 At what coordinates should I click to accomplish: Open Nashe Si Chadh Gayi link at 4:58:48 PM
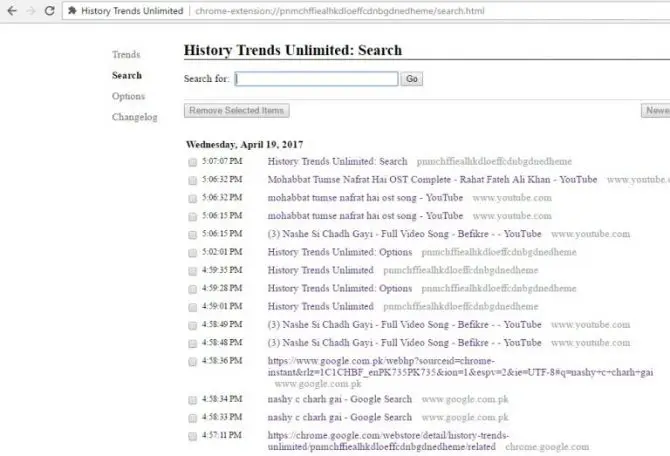click(x=405, y=343)
